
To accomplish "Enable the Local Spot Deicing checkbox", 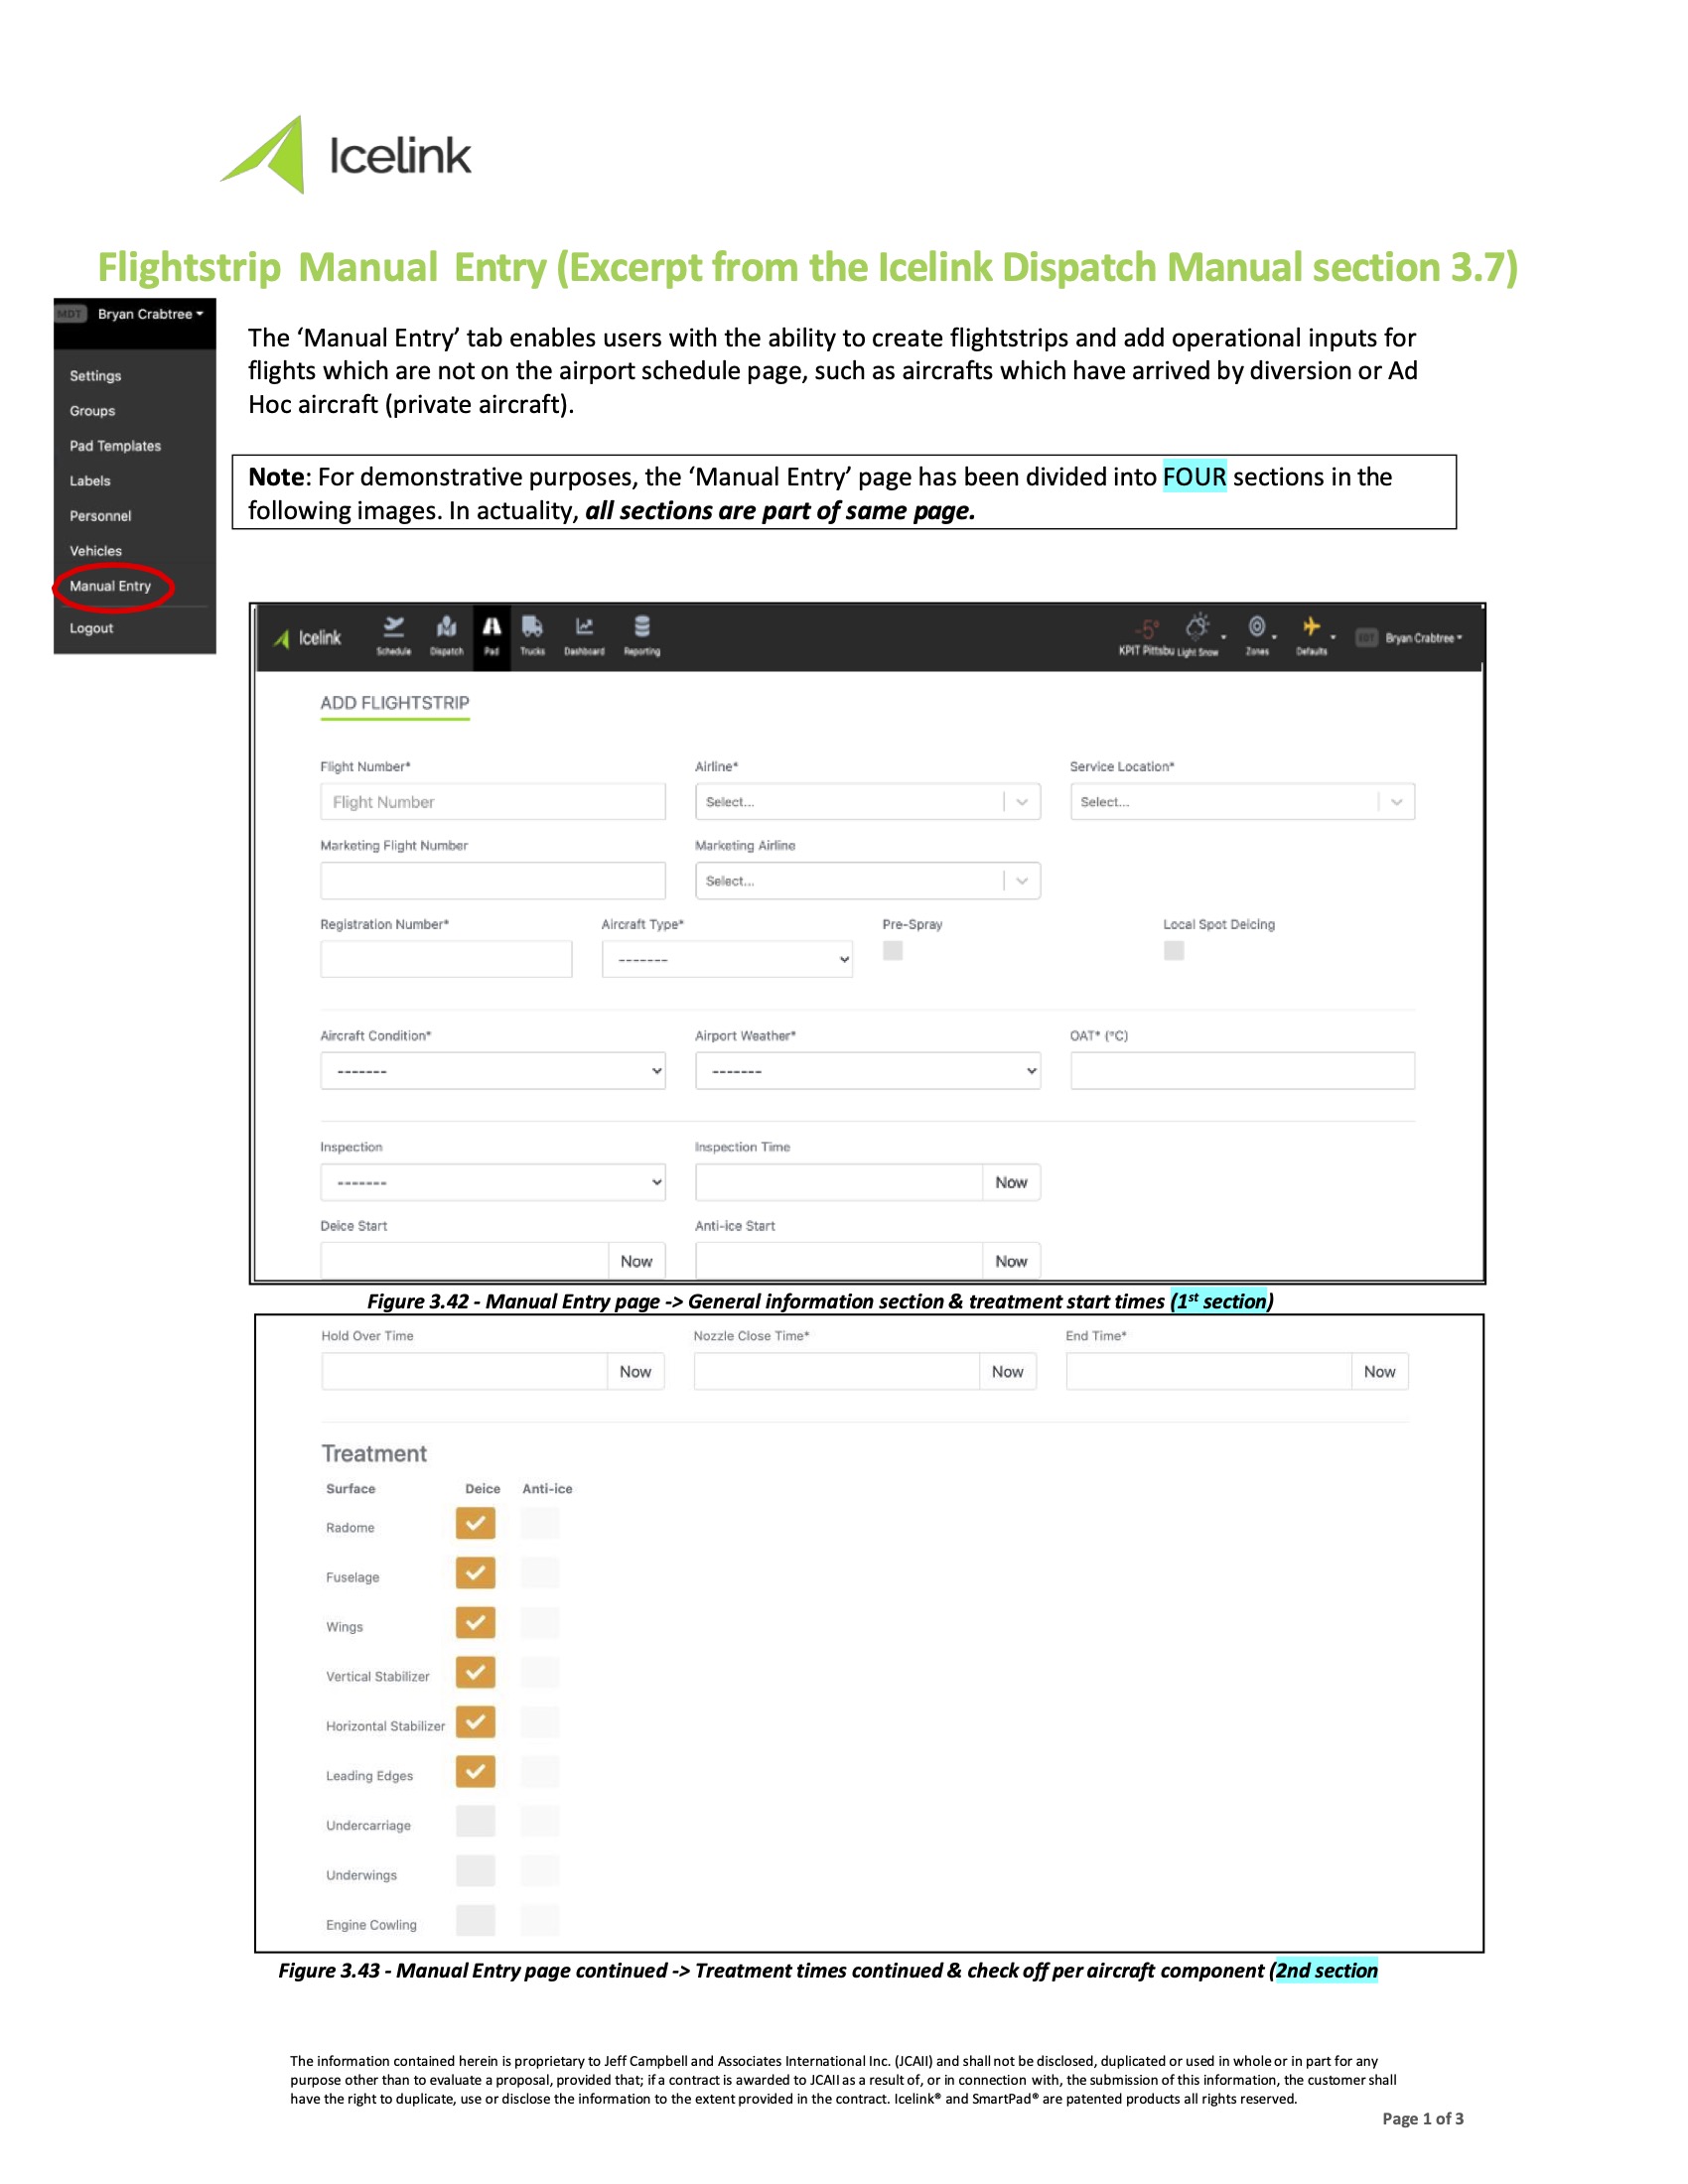I will click(x=1174, y=950).
